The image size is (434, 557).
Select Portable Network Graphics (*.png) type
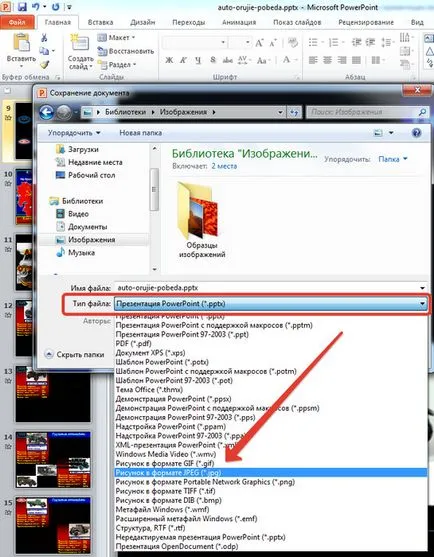point(271,482)
